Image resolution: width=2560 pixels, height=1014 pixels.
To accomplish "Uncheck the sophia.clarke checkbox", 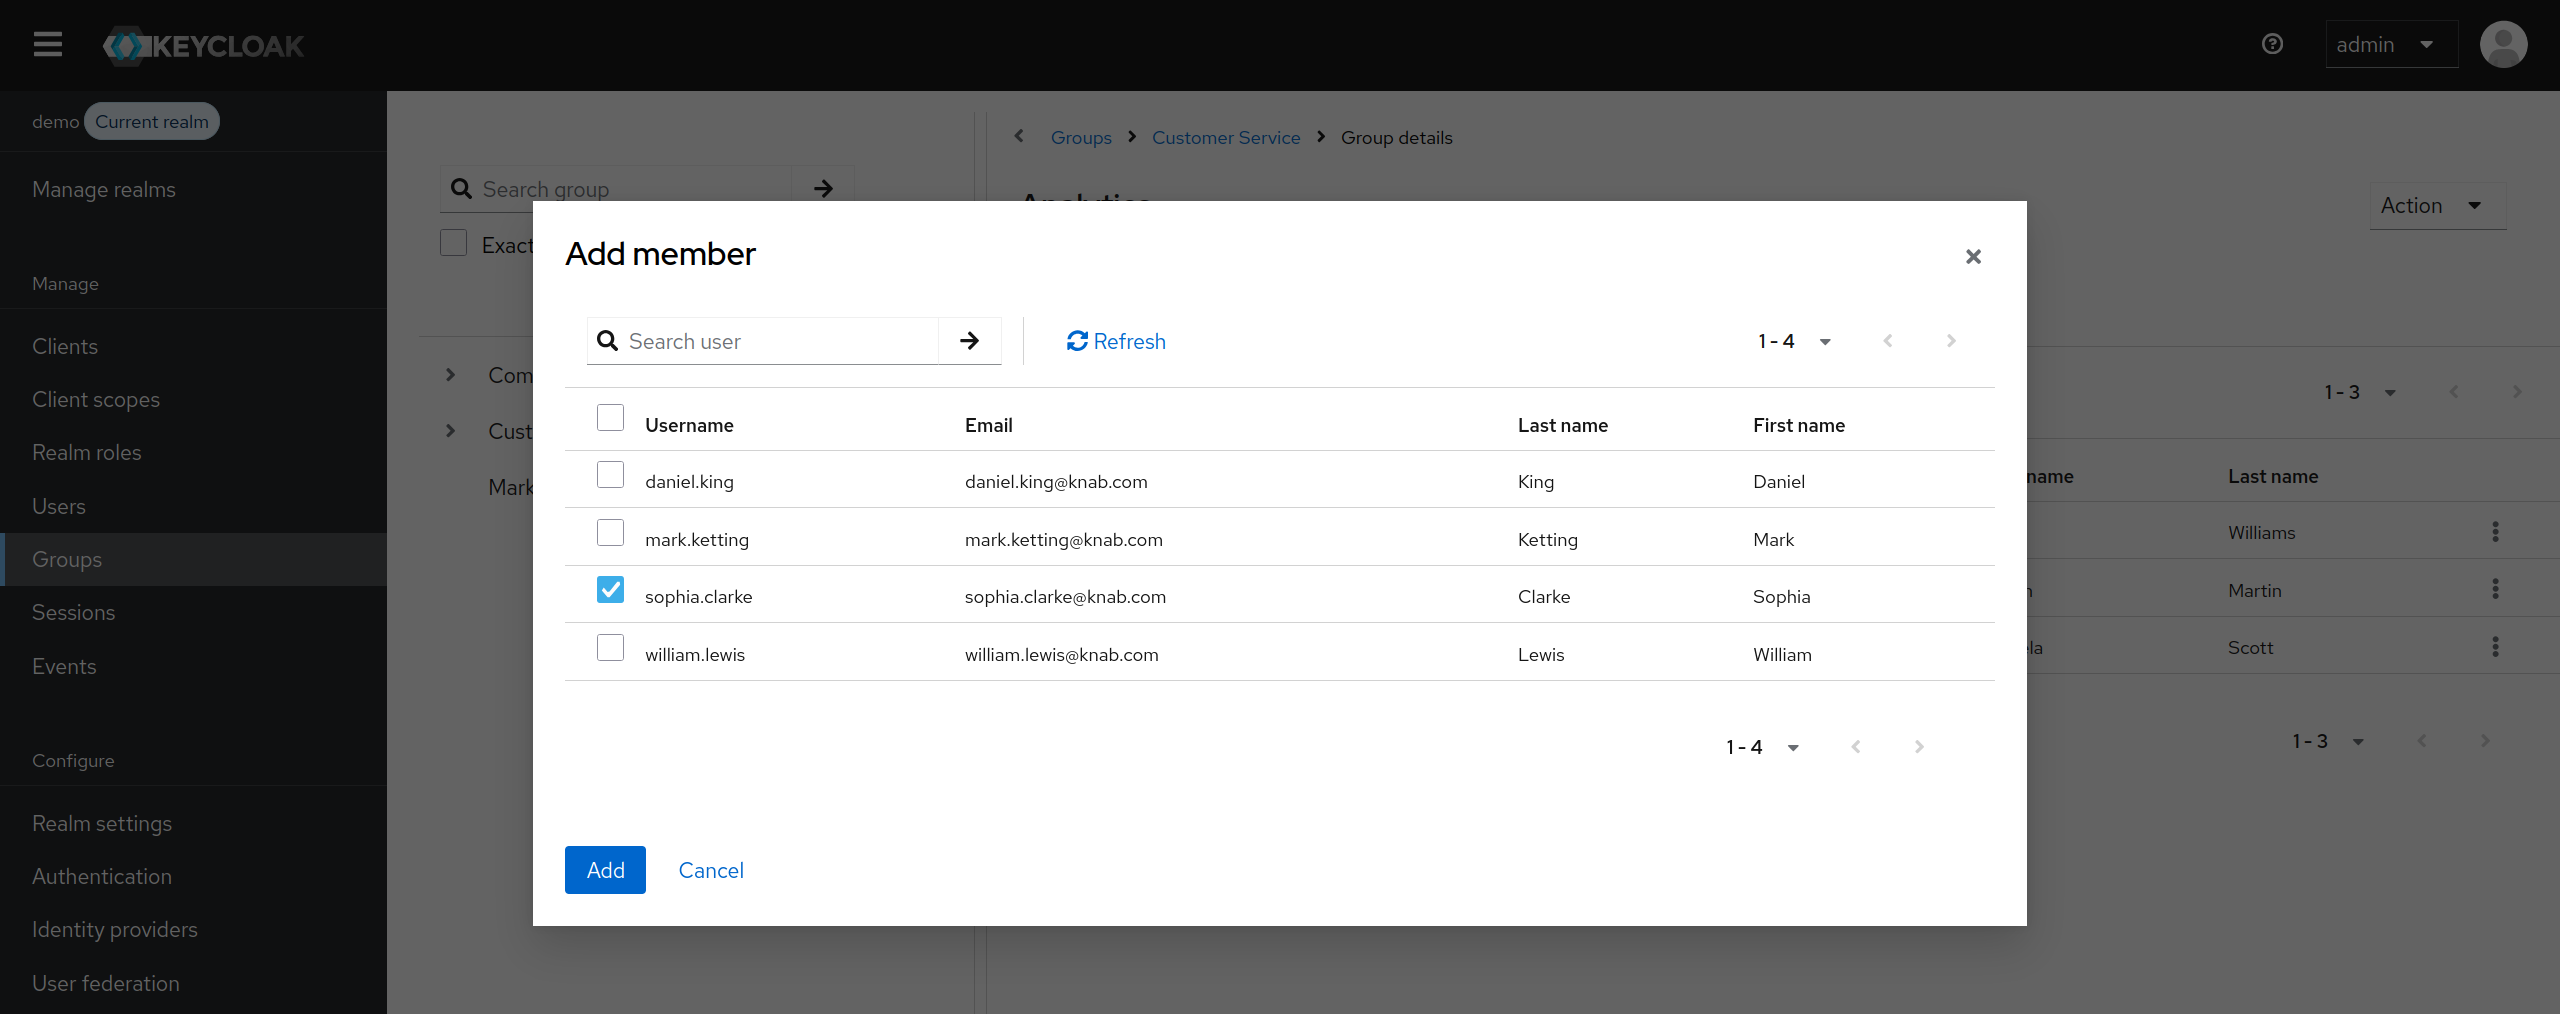I will click(610, 590).
